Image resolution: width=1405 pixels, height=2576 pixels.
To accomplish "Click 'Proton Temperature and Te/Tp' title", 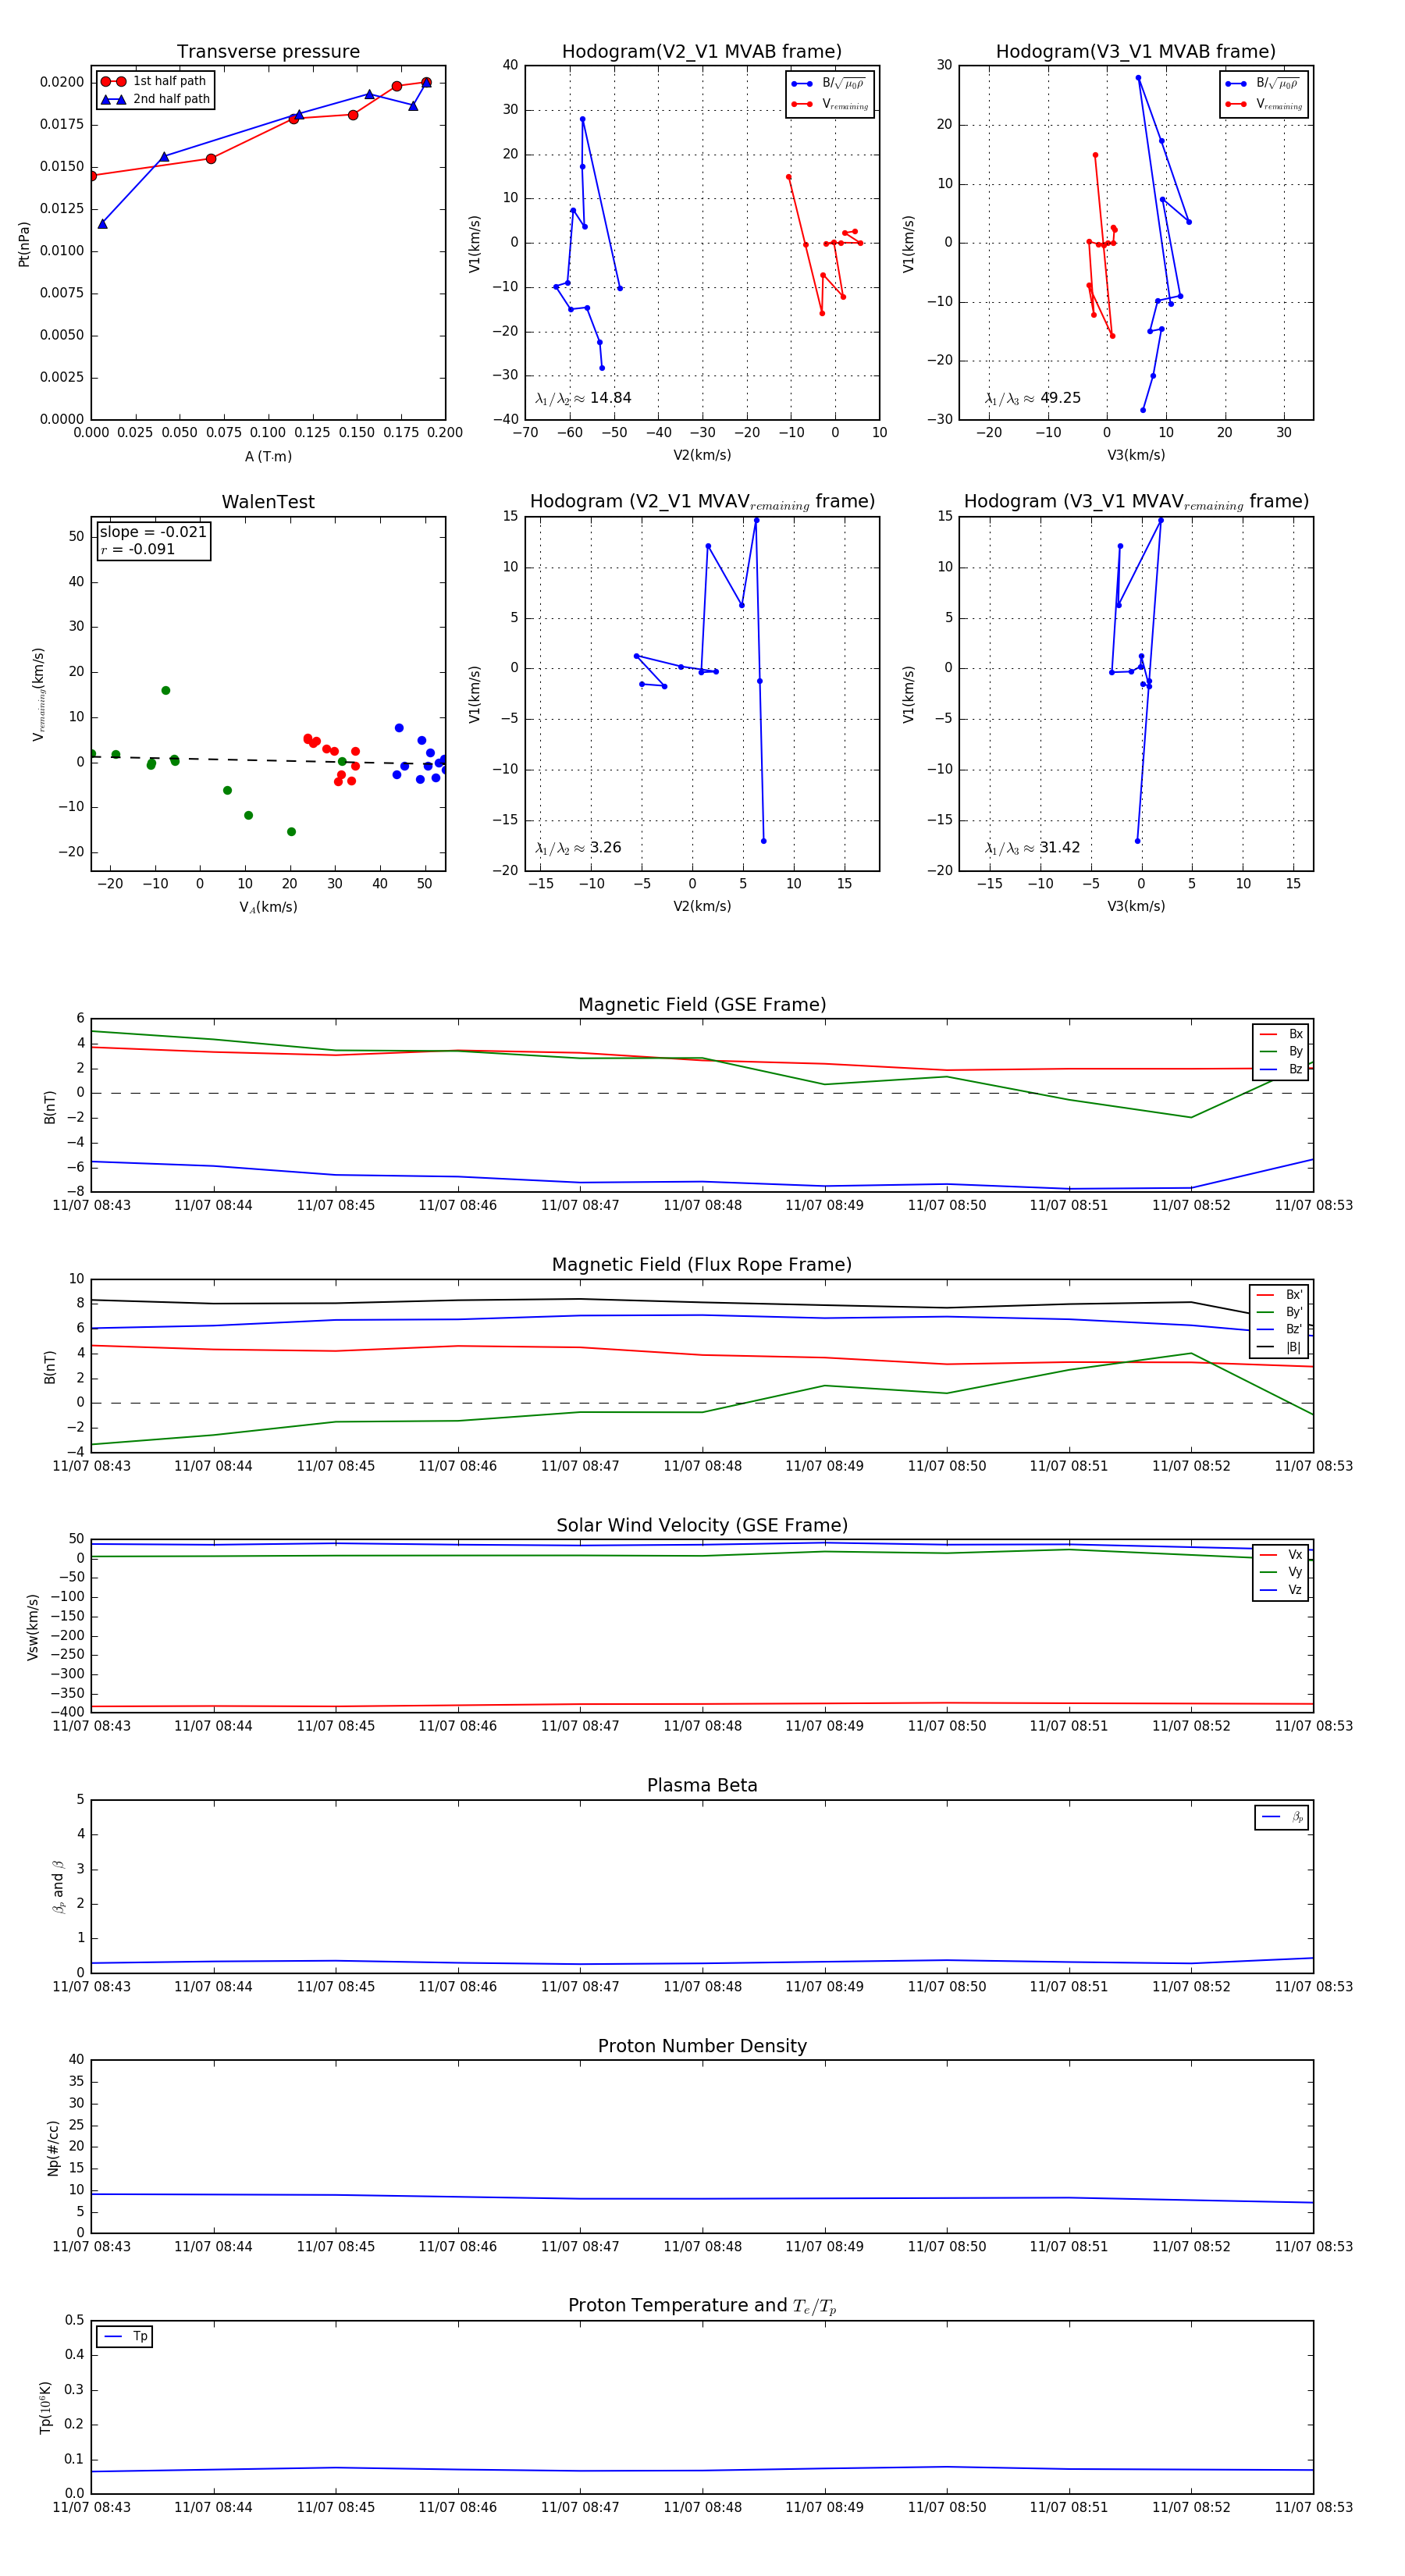I will [702, 2306].
